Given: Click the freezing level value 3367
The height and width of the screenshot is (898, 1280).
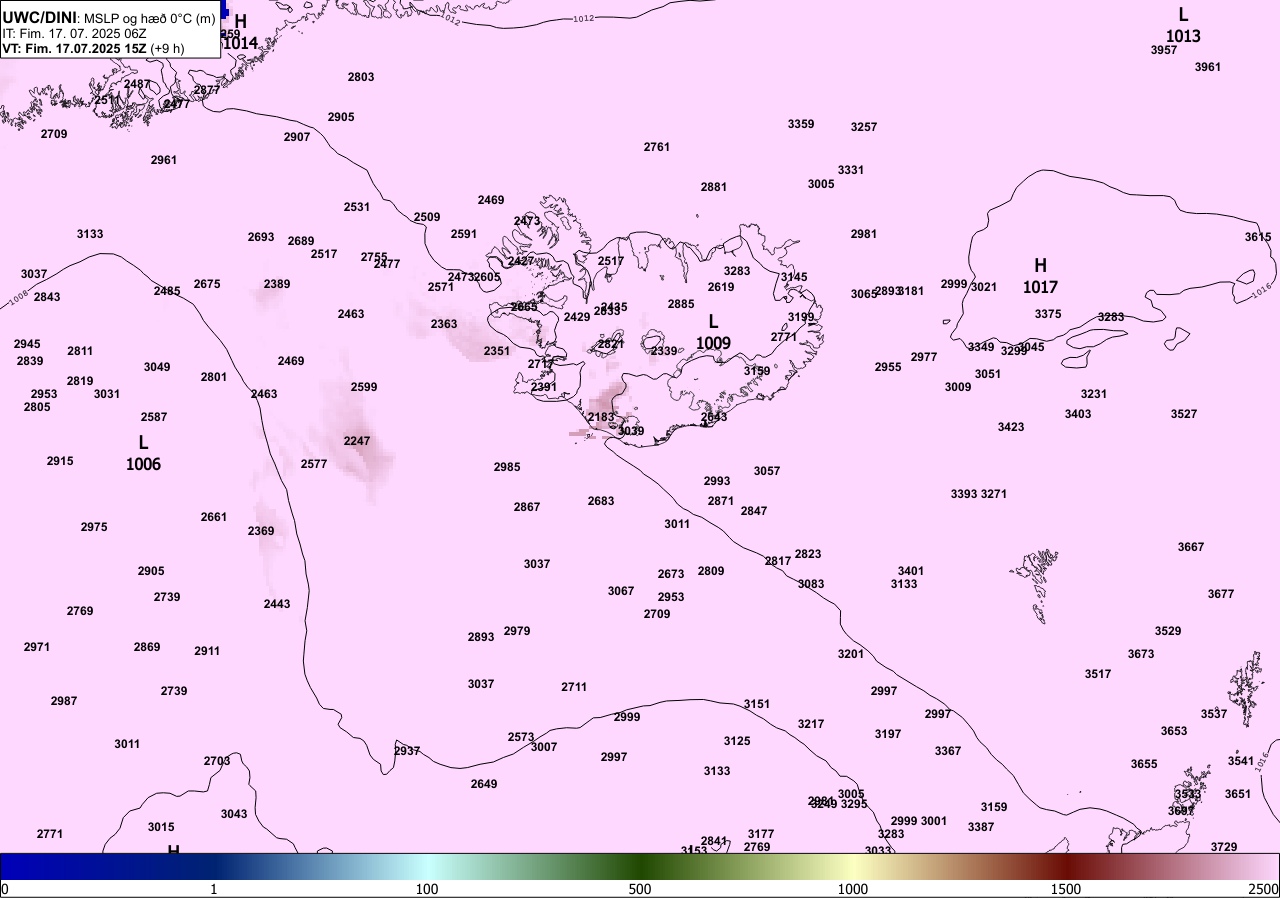Looking at the screenshot, I should tap(948, 751).
